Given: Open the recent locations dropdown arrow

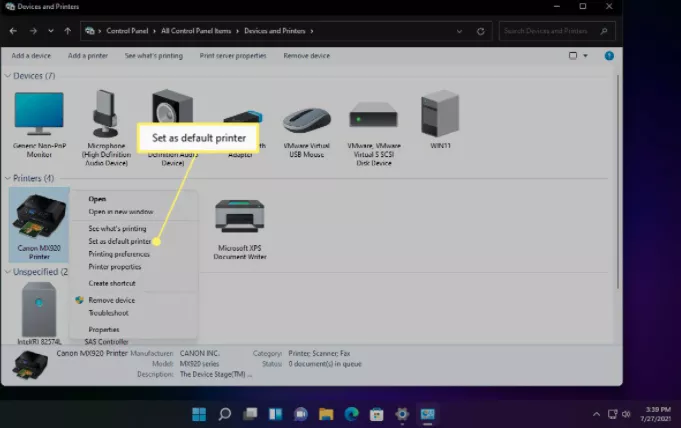Looking at the screenshot, I should (51, 31).
